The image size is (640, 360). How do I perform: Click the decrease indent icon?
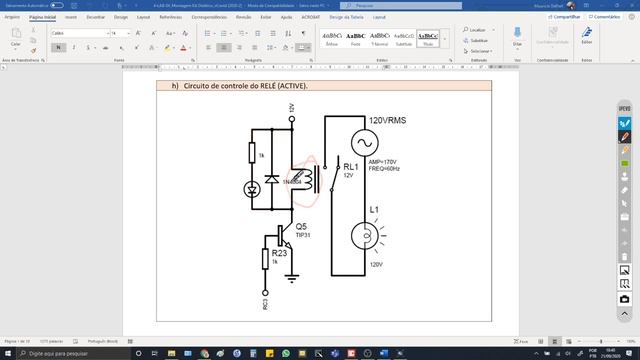(258, 33)
